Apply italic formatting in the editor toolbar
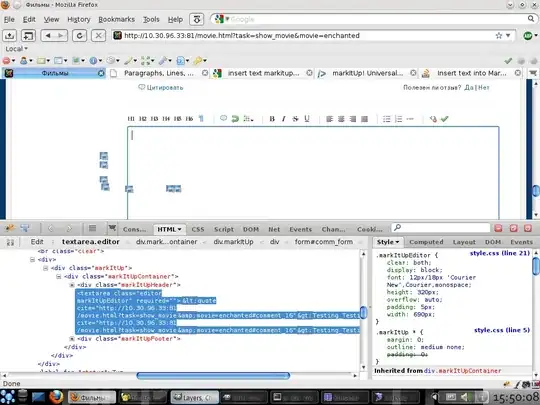This screenshot has width=540, height=405. [x=283, y=119]
